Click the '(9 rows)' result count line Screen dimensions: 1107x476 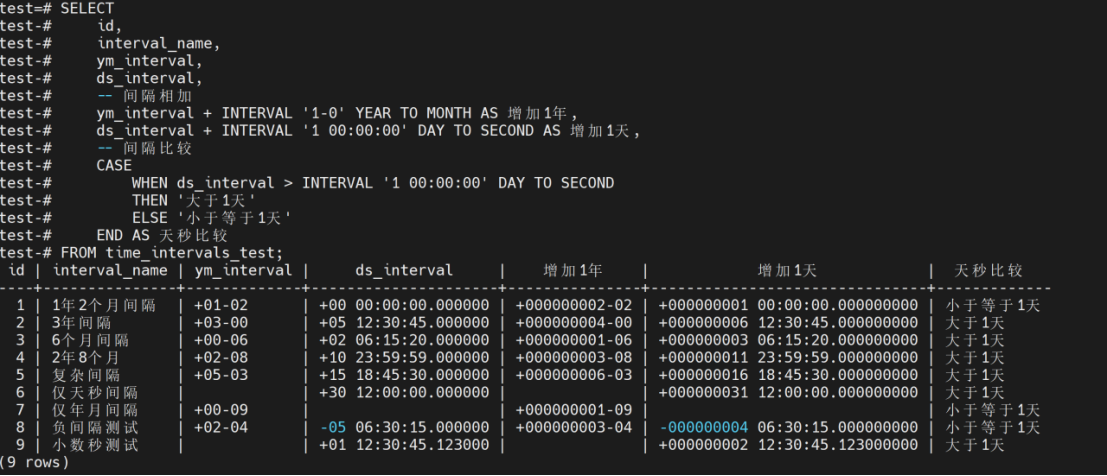[35, 462]
